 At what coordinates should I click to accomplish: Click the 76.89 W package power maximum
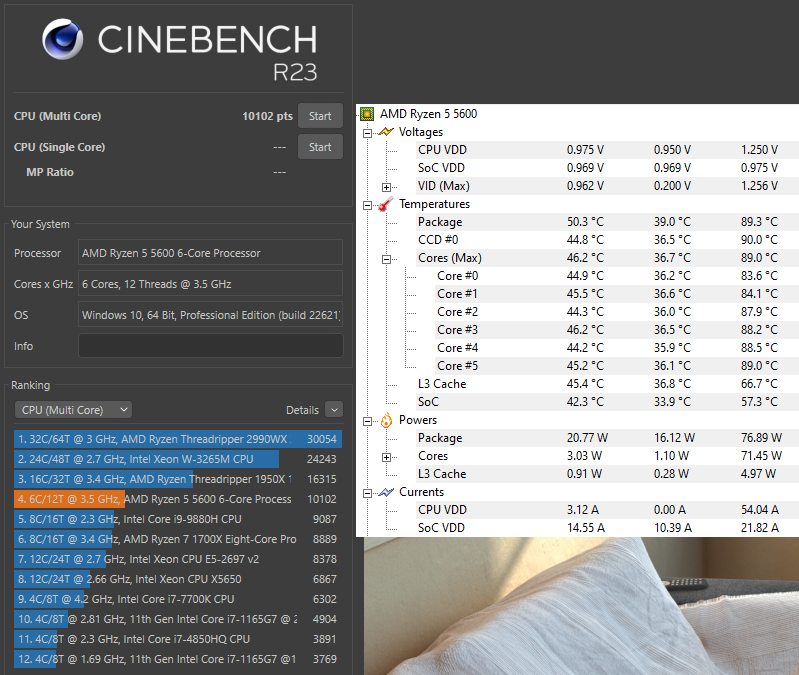pyautogui.click(x=761, y=438)
